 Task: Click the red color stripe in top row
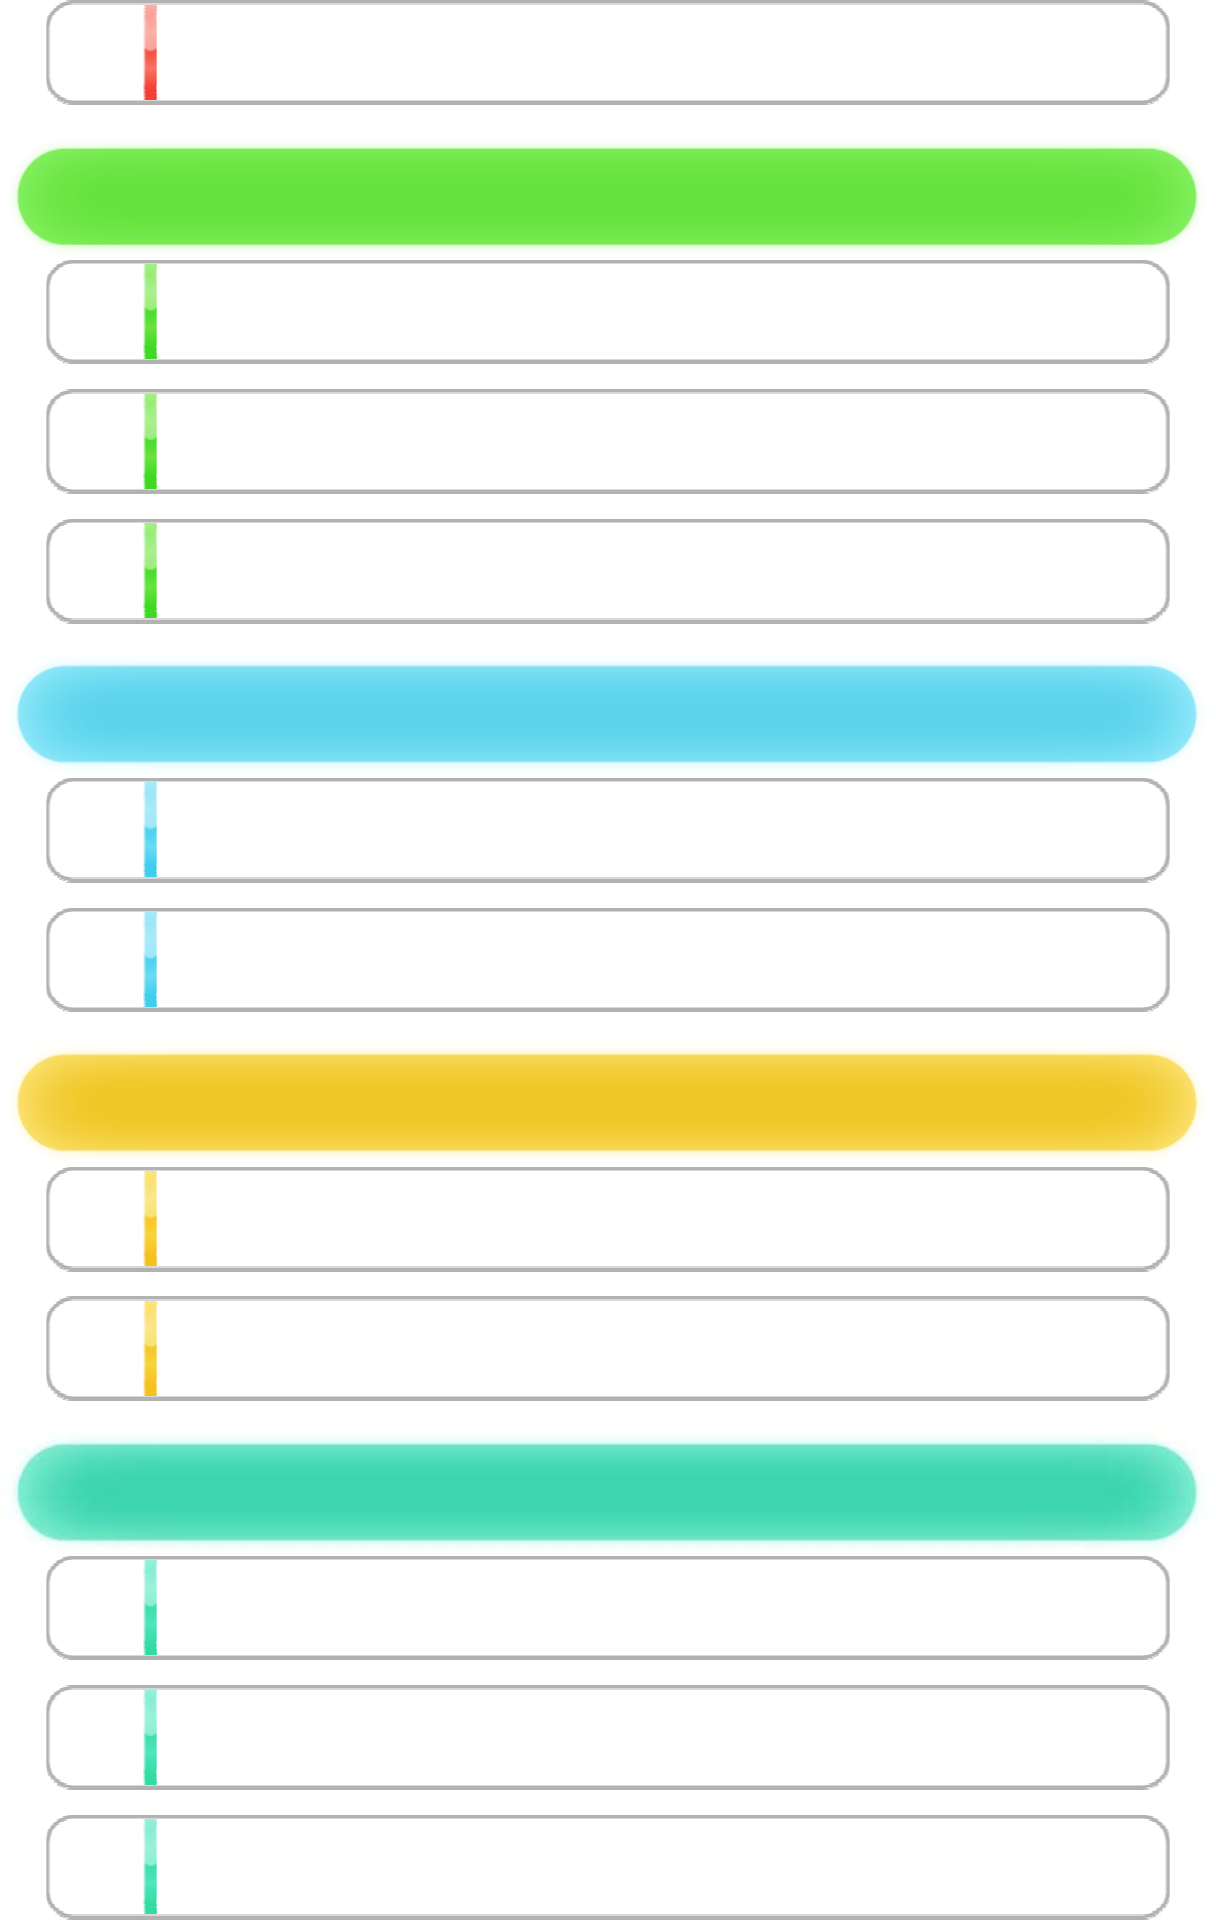[150, 52]
